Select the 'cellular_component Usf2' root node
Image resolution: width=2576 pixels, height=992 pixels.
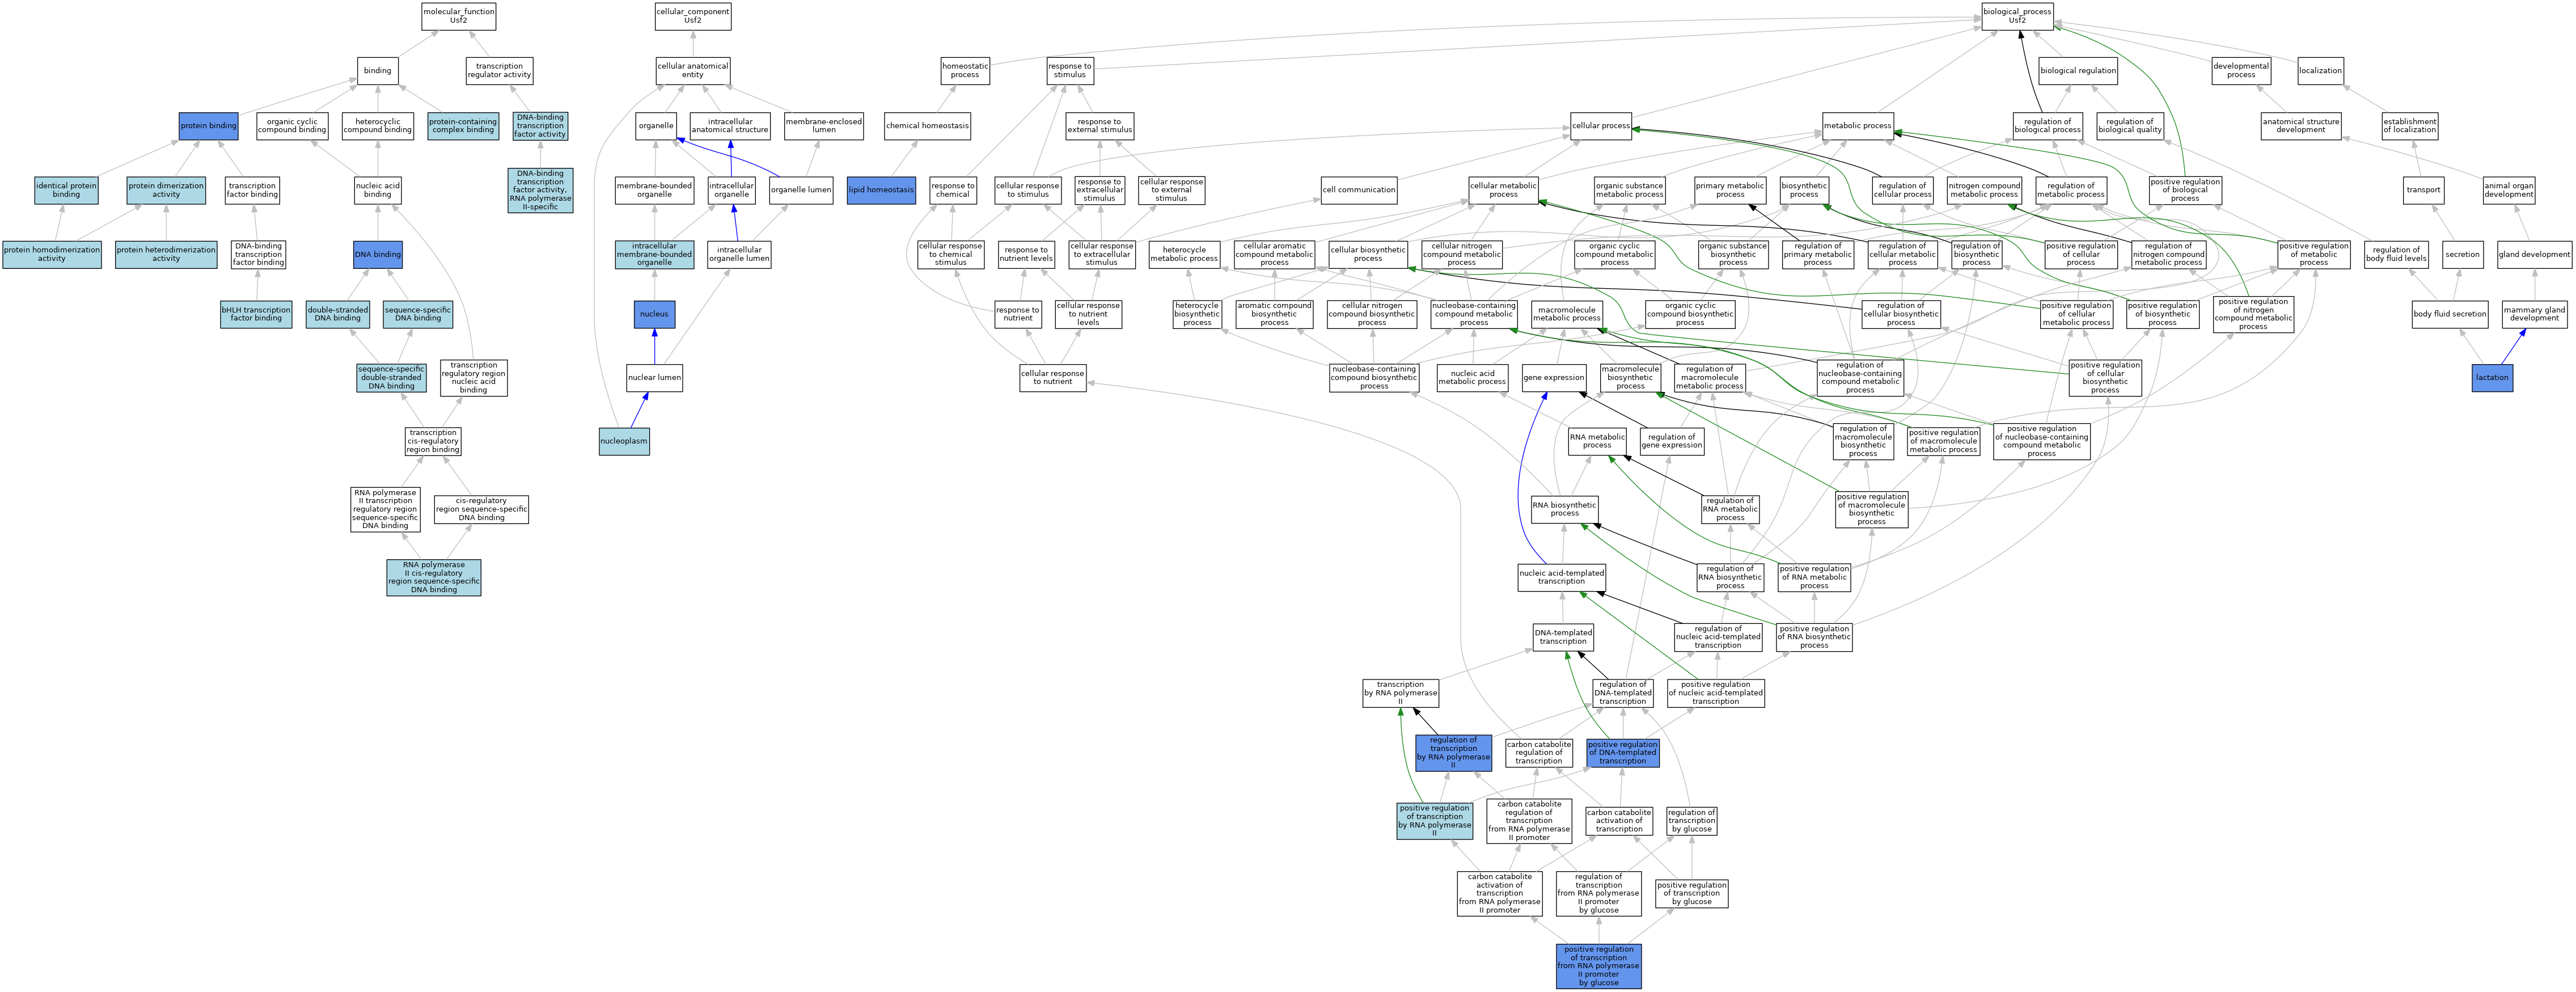693,16
